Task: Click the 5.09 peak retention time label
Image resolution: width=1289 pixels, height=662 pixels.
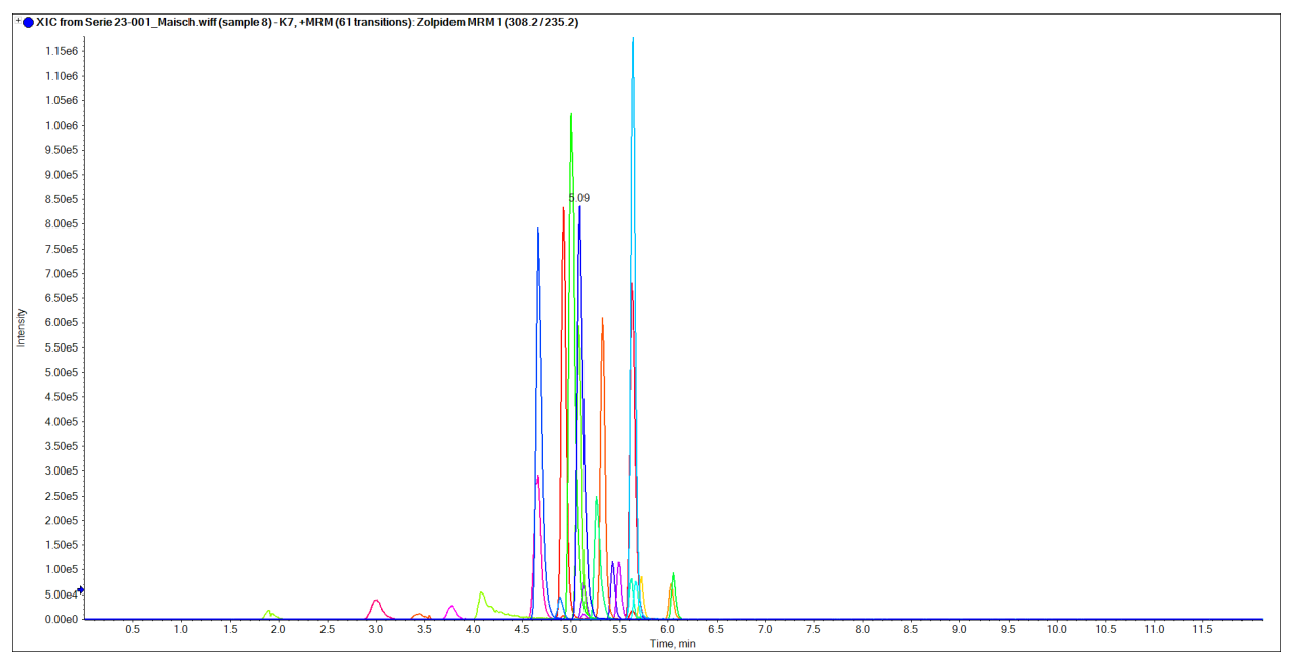Action: (578, 198)
